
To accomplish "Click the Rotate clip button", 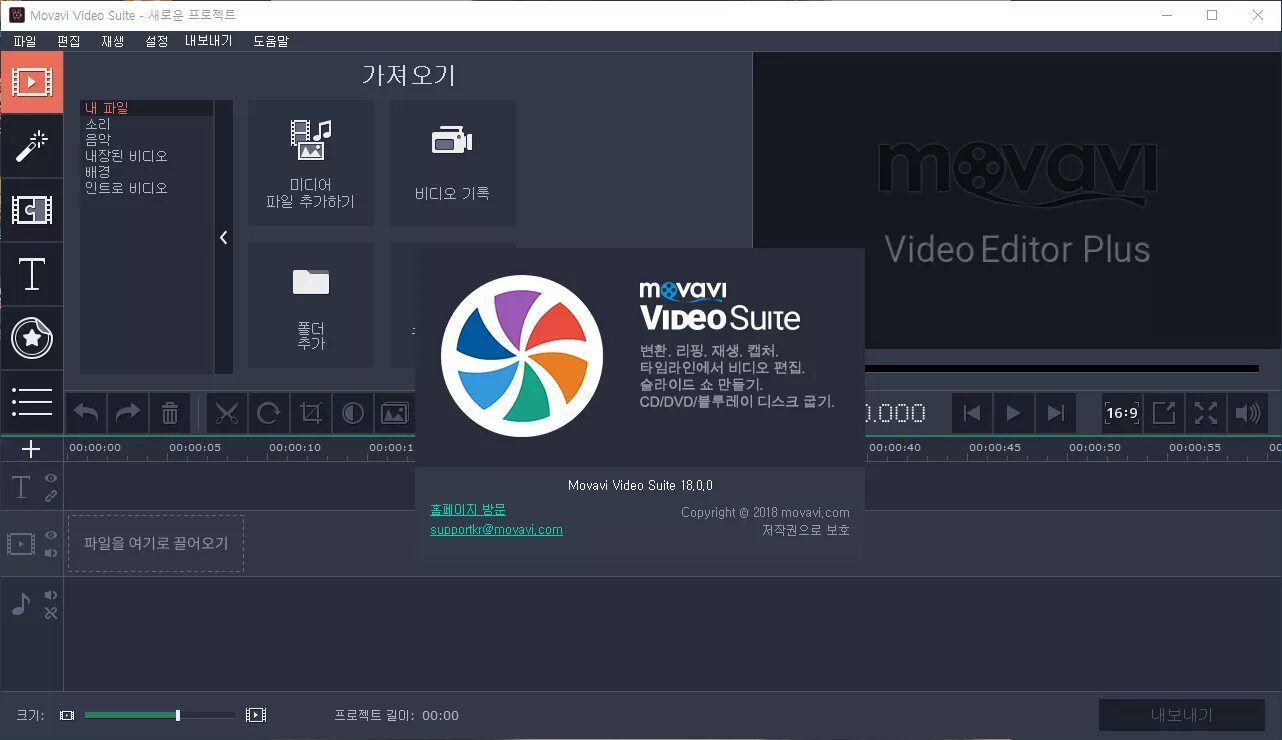I will [269, 413].
